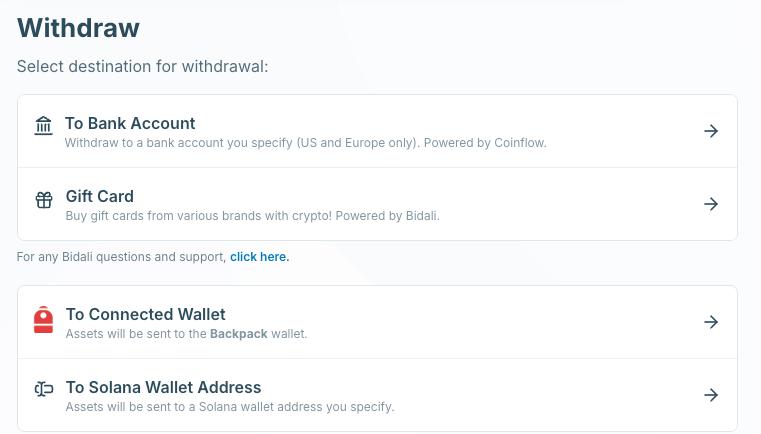Click the arrow on the Solana Wallet Address row

[711, 395]
